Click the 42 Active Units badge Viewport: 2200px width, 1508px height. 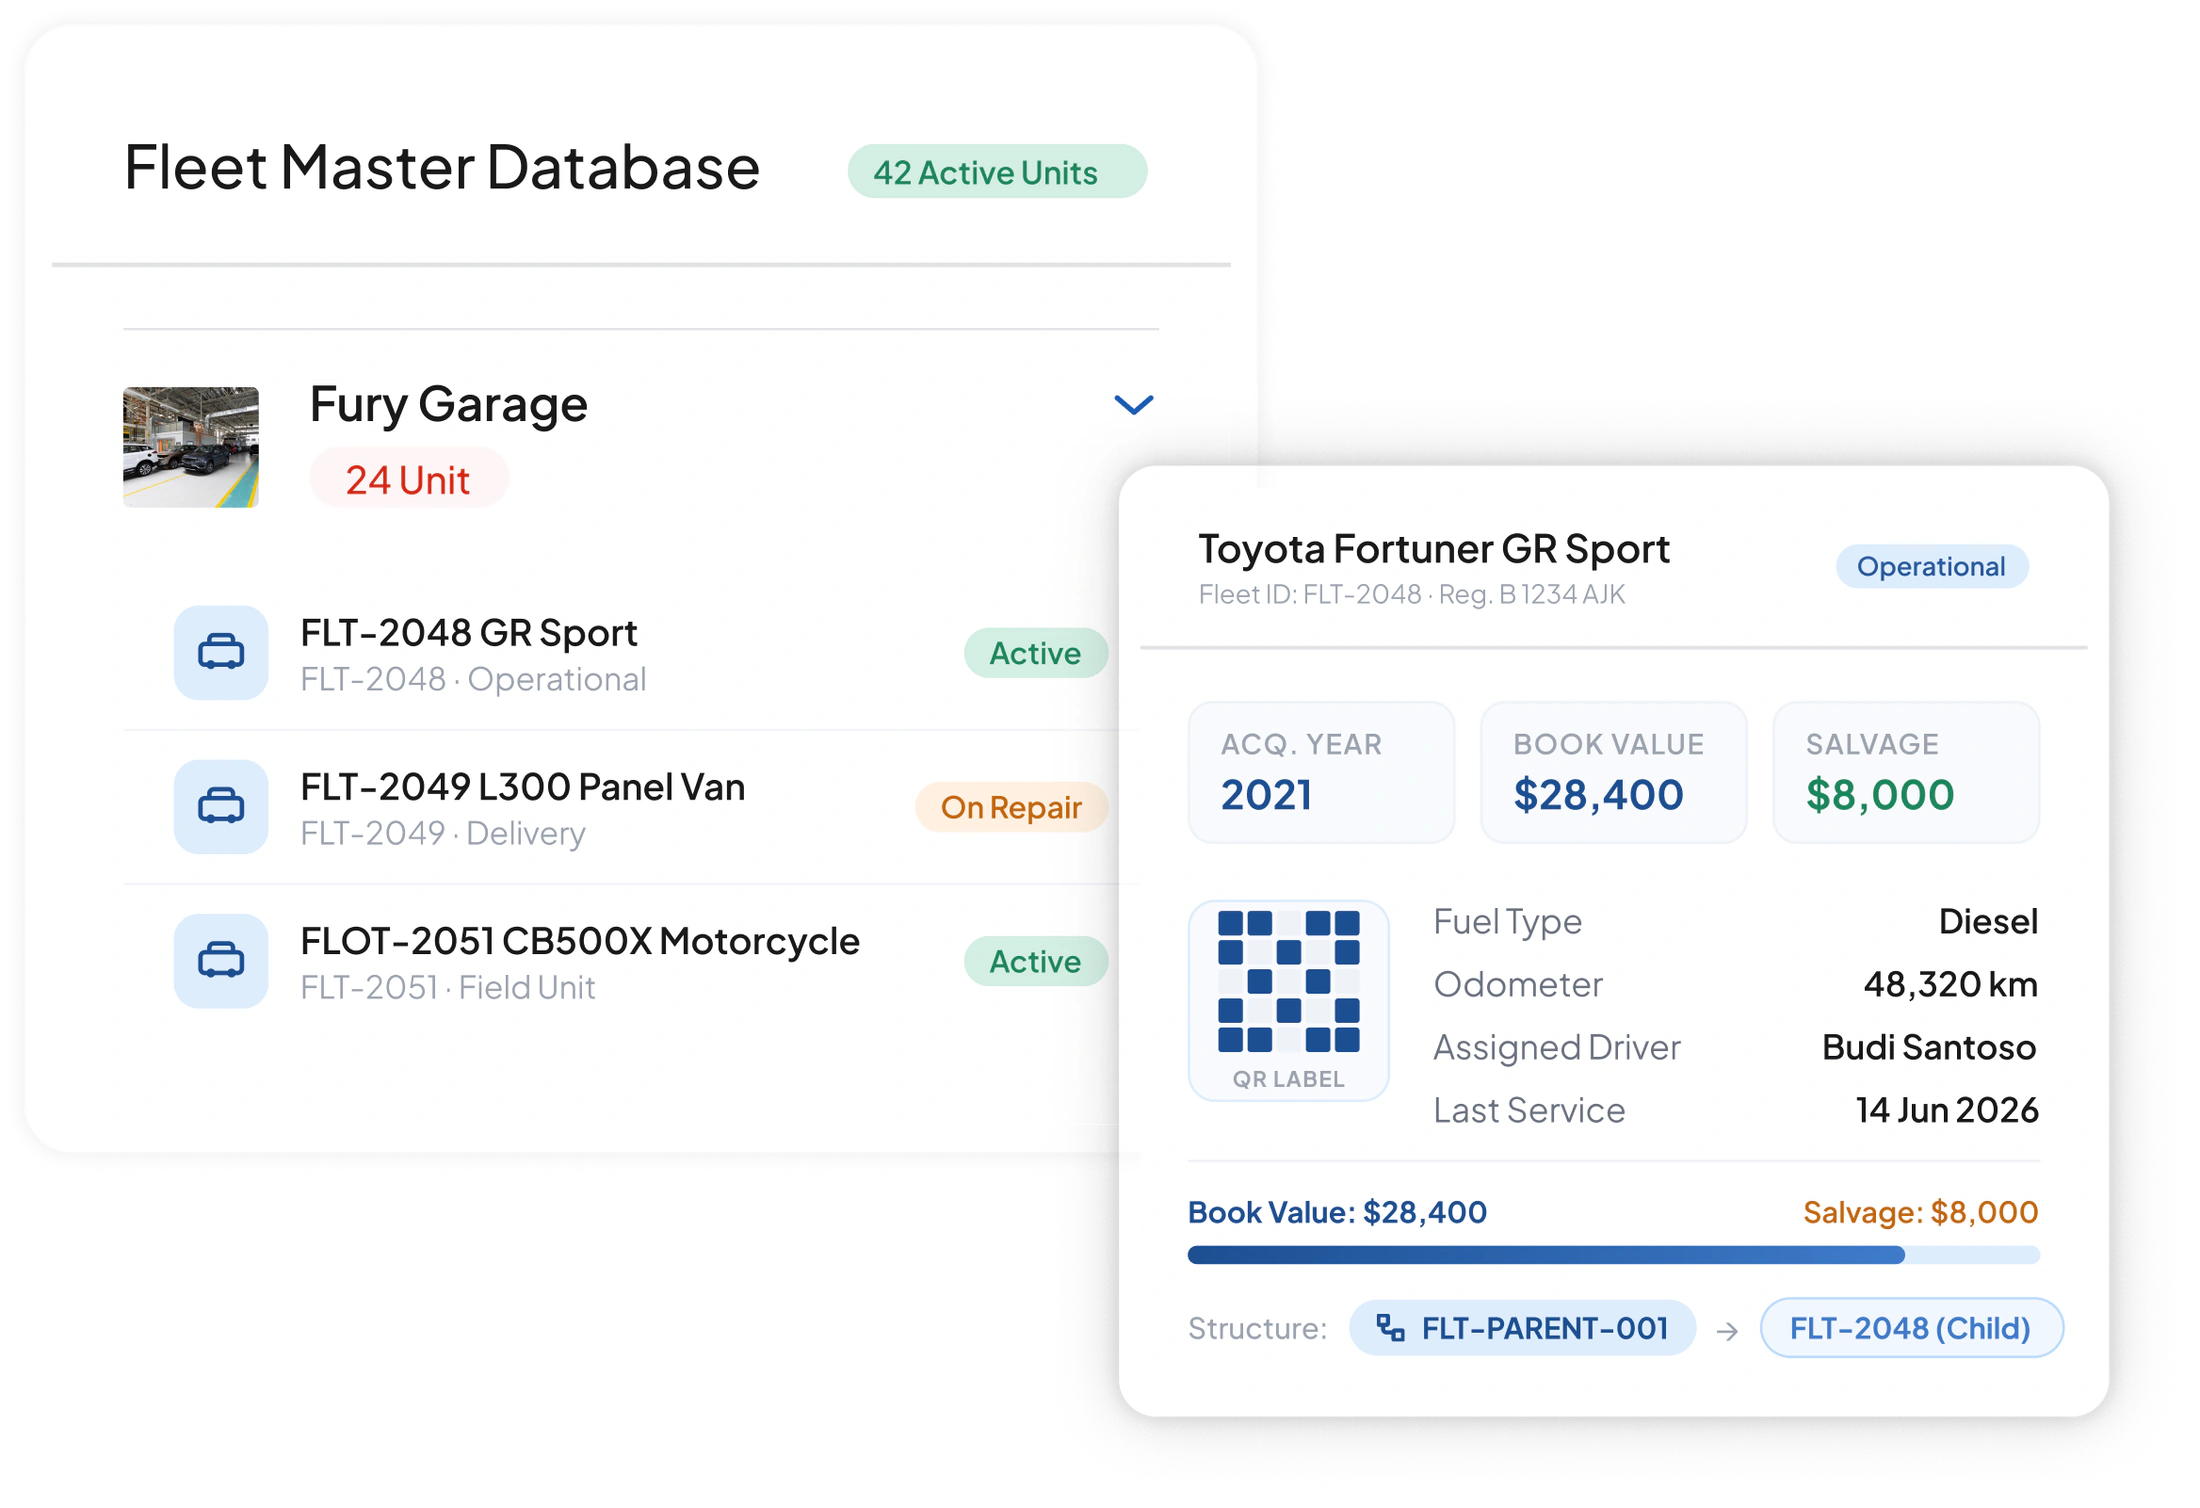997,171
